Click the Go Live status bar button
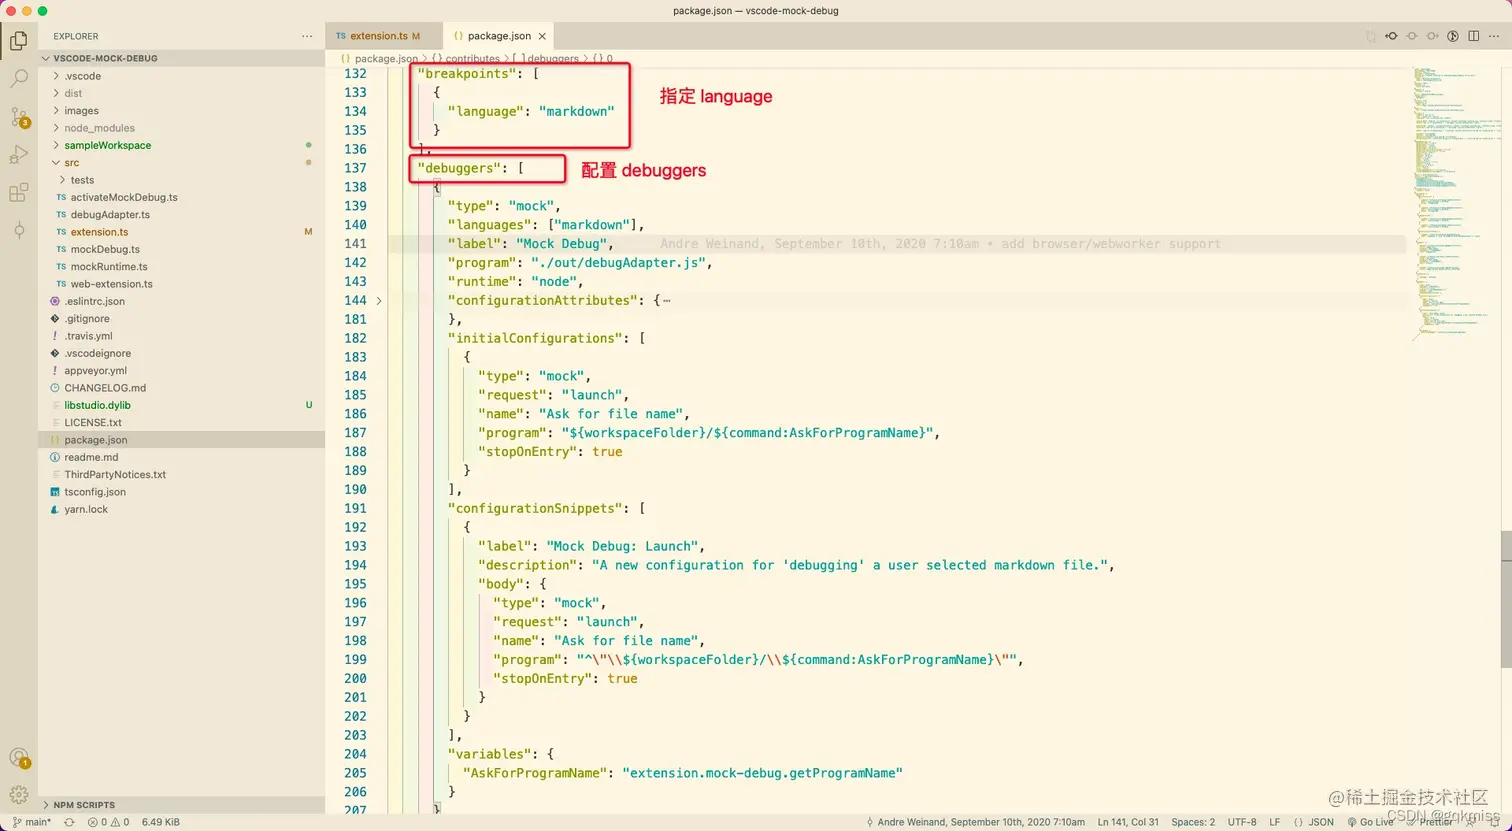 click(1370, 822)
